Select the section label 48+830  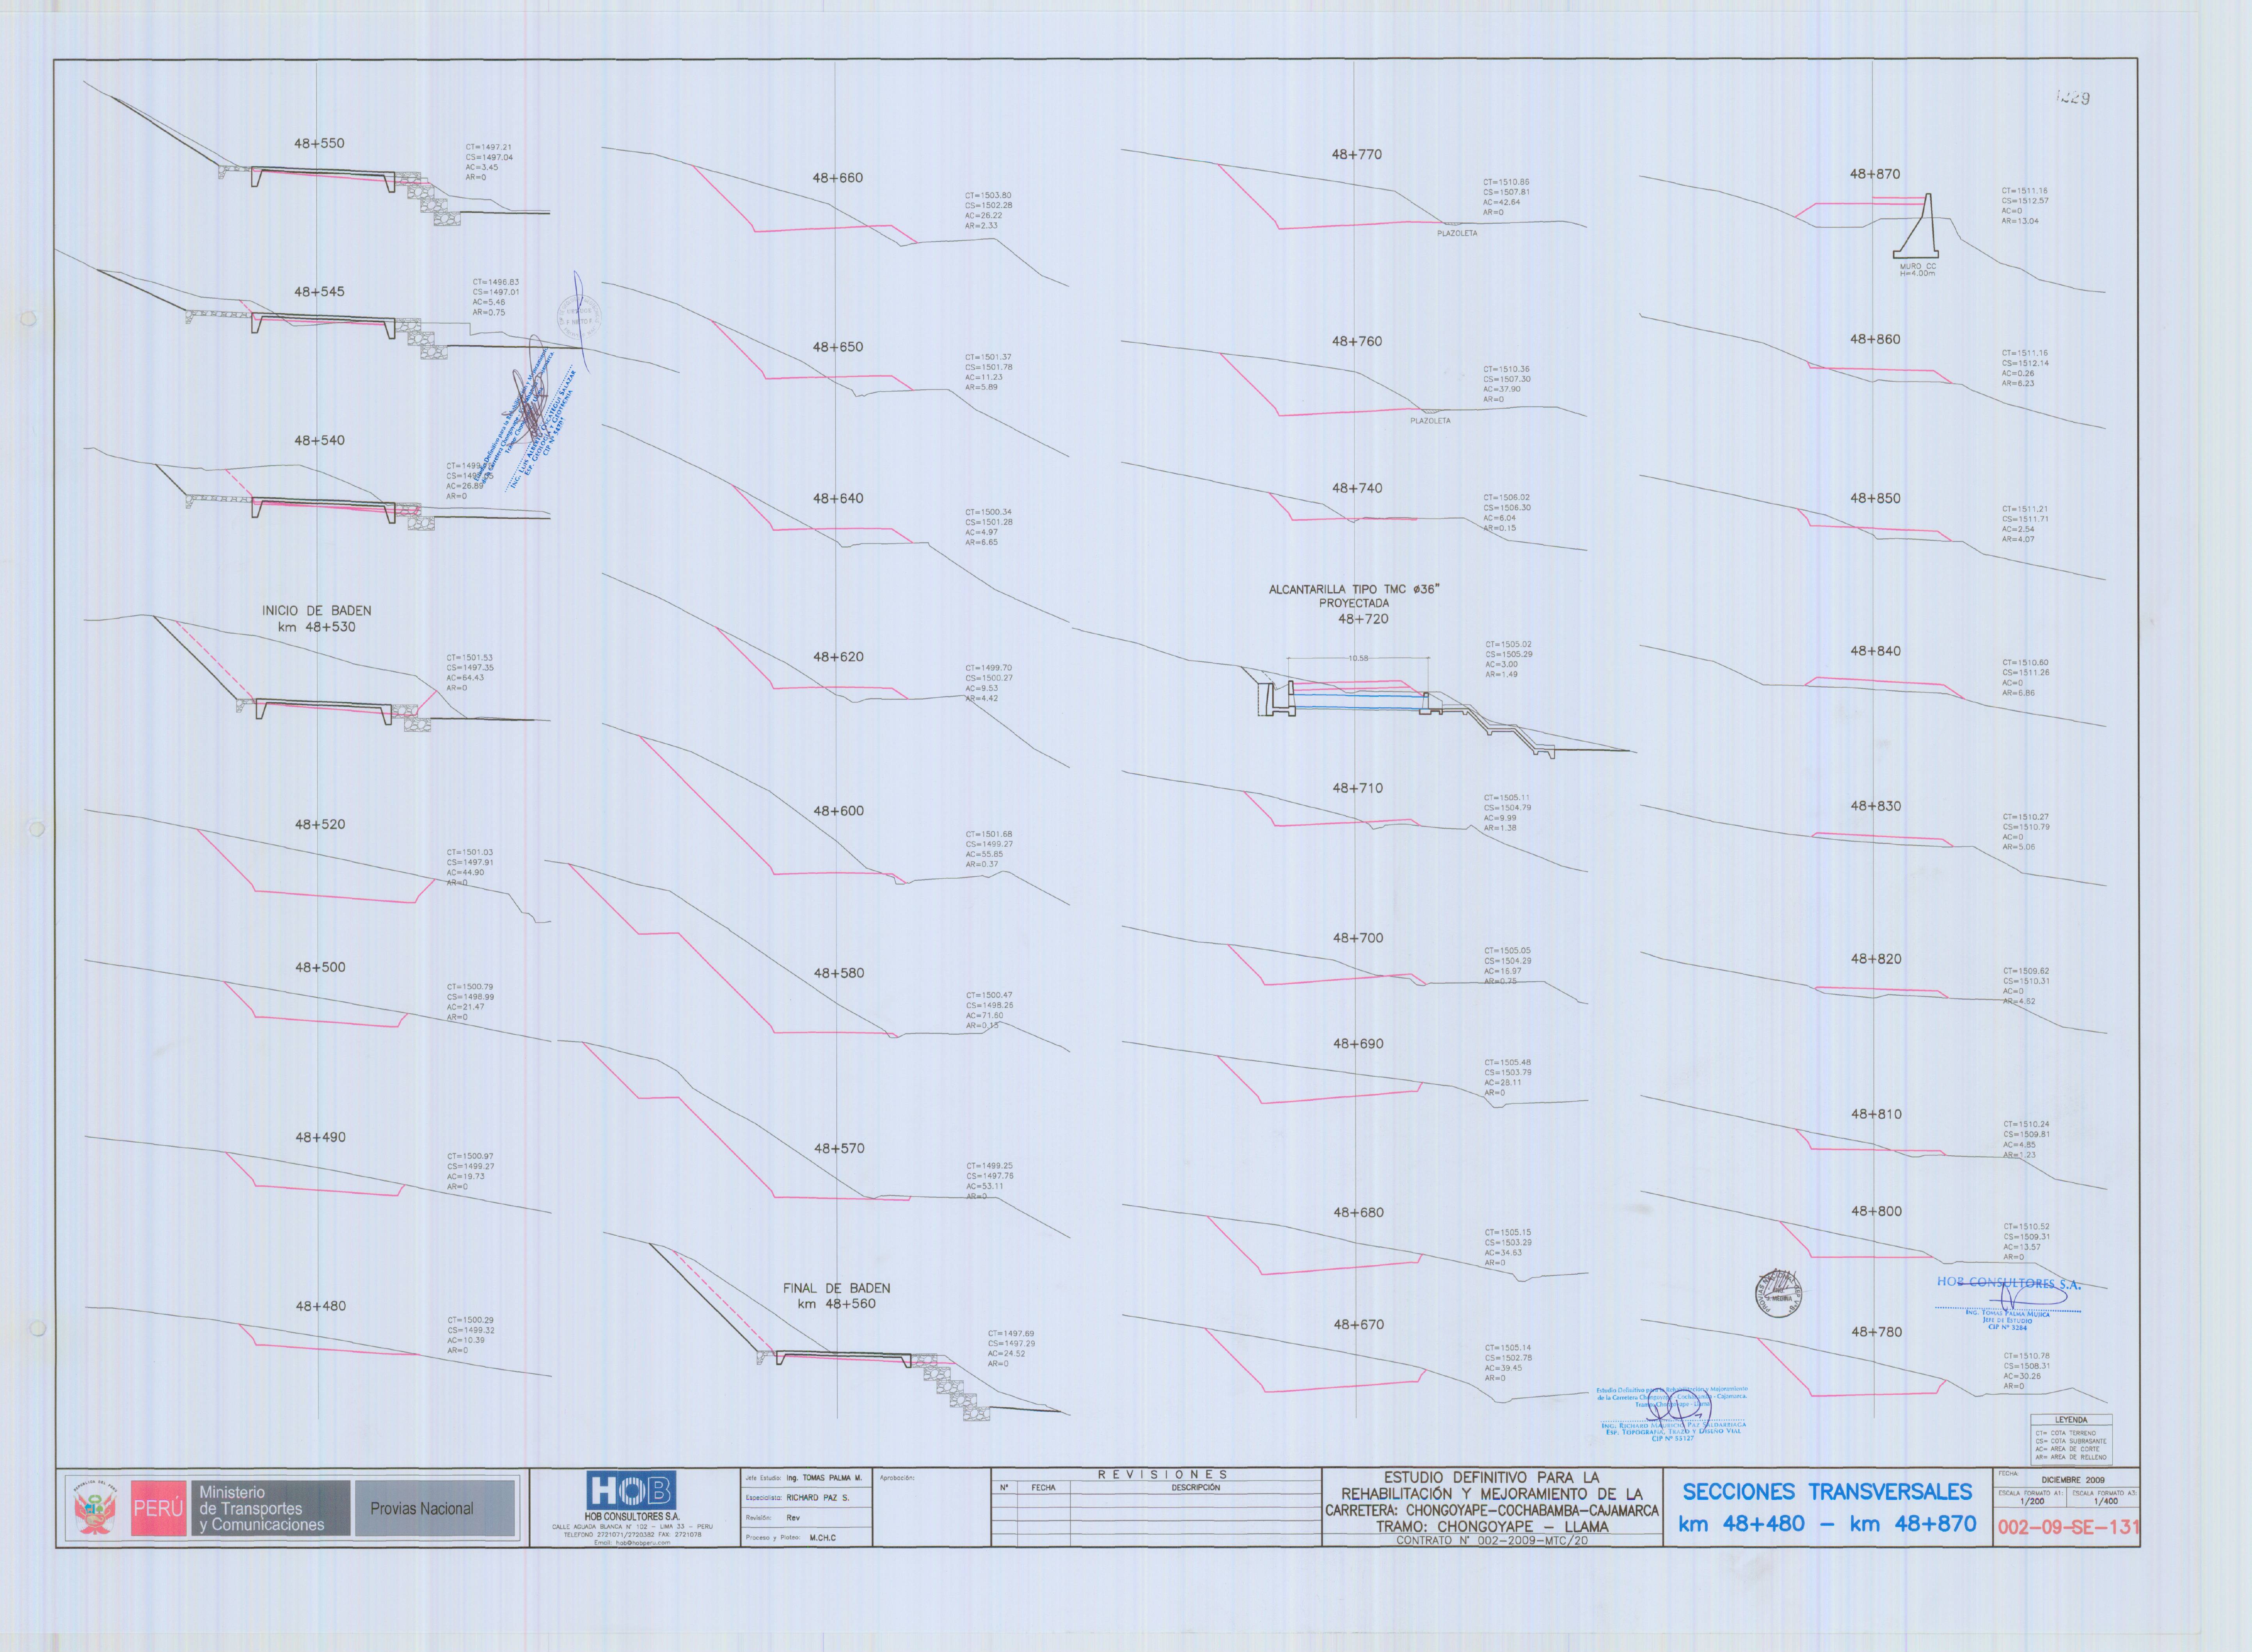(1876, 806)
